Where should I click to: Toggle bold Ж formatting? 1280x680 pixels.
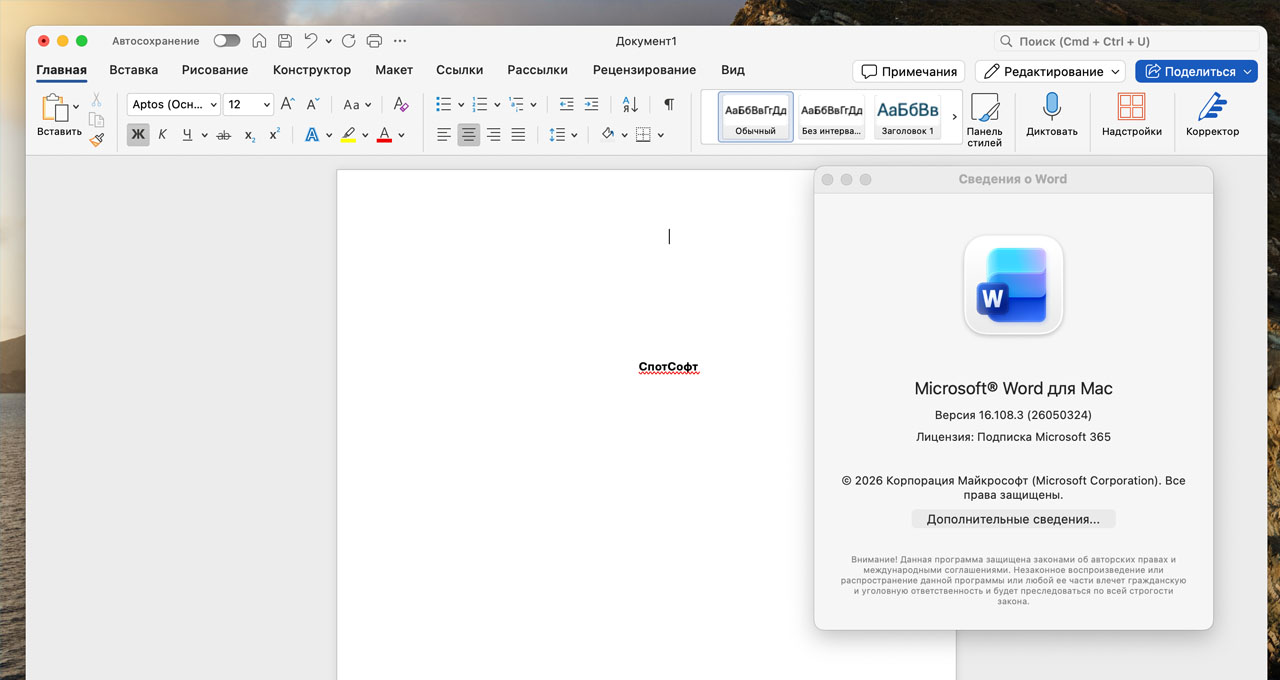coord(138,135)
